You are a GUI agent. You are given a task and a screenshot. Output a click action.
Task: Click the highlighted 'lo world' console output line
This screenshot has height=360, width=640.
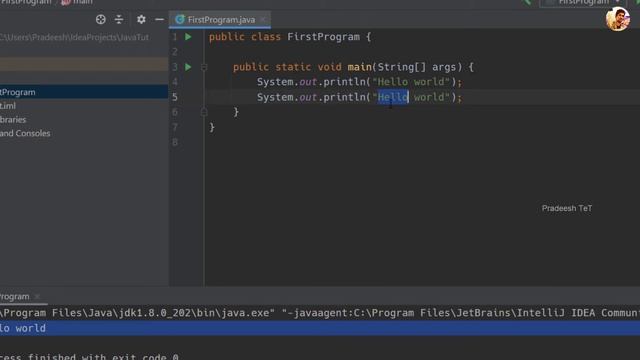[x=320, y=328]
